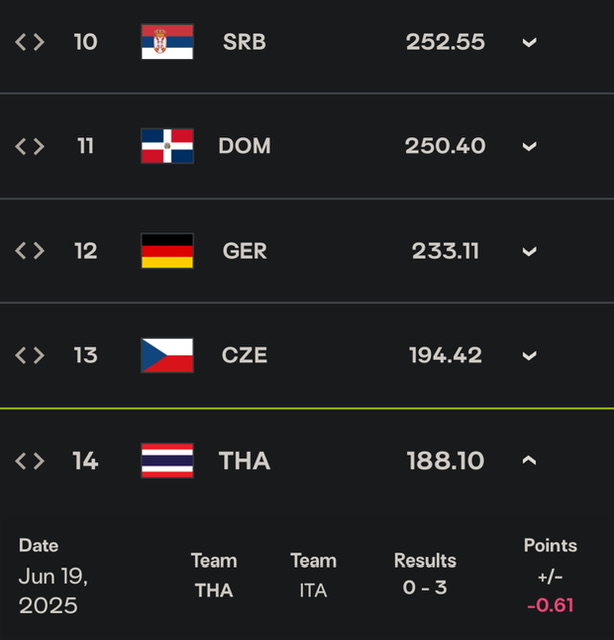The image size is (614, 640).
Task: Click the -0.61 points change value
Action: pyautogui.click(x=550, y=605)
